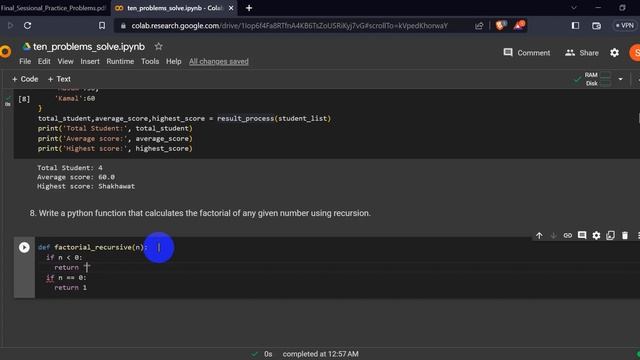This screenshot has height=360, width=640.
Task: Open Google Drive icon next to the notebook title
Action: 27,47
